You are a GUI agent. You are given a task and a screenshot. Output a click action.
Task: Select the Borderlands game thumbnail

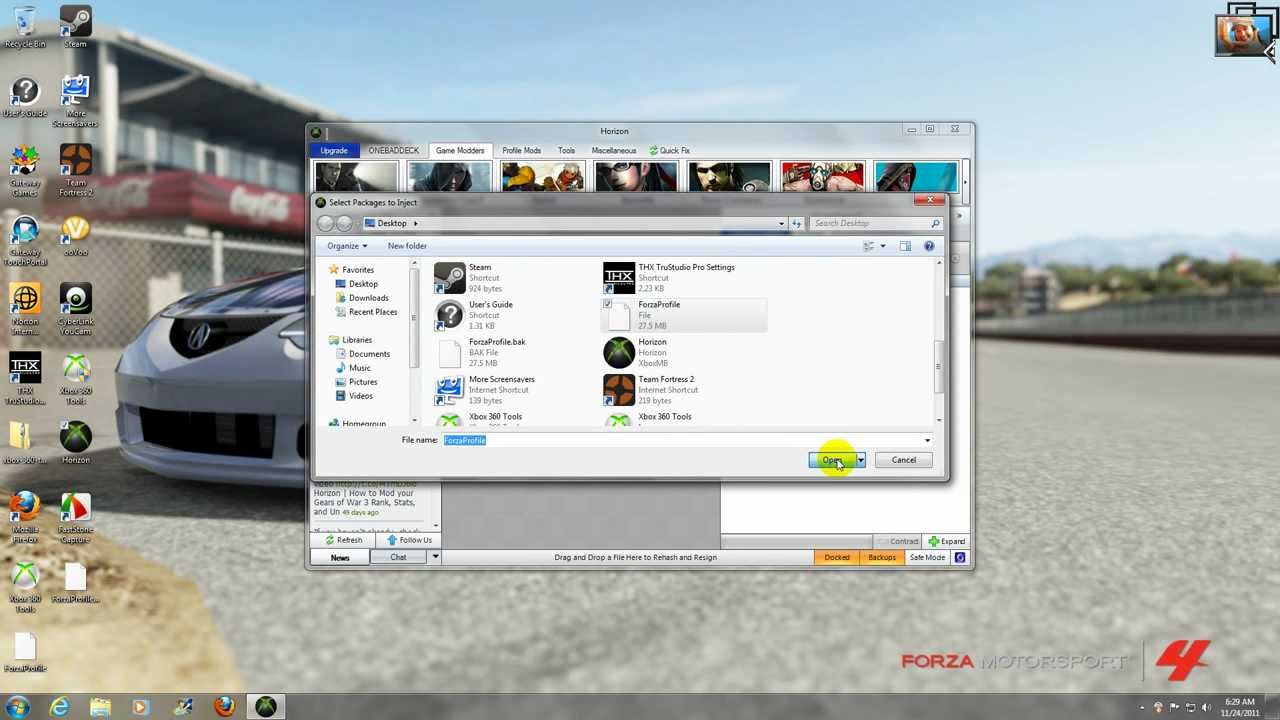click(822, 175)
